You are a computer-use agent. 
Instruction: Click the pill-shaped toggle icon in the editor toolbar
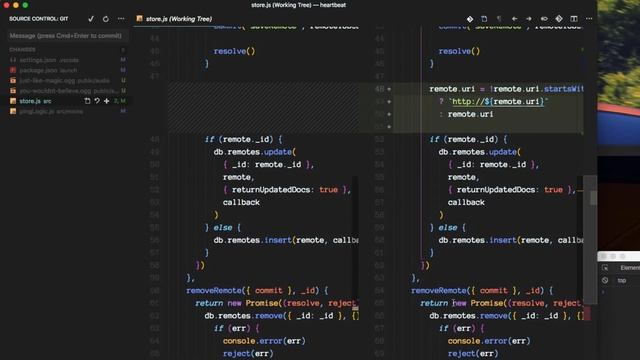pyautogui.click(x=544, y=19)
